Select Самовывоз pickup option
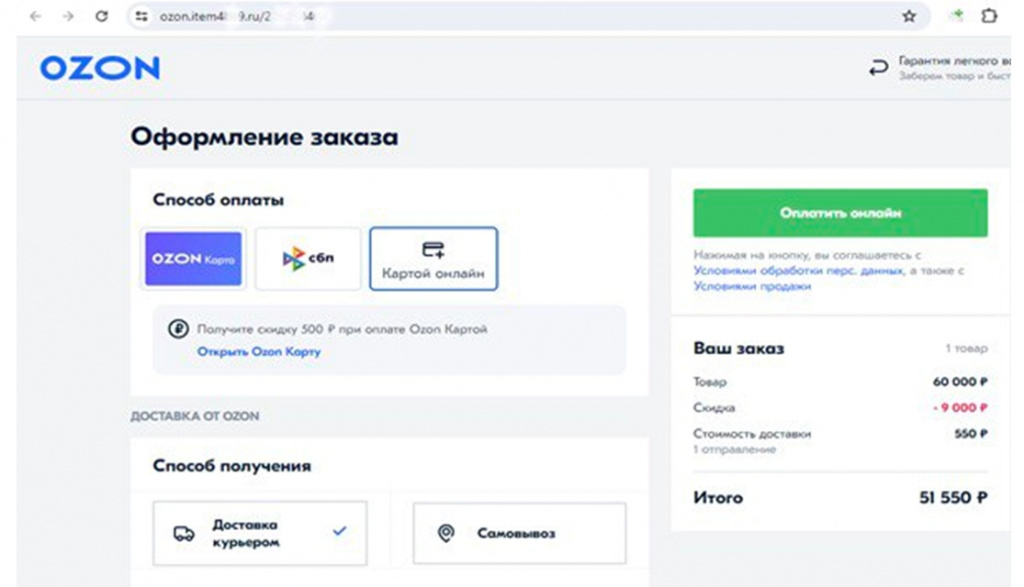 coord(519,533)
